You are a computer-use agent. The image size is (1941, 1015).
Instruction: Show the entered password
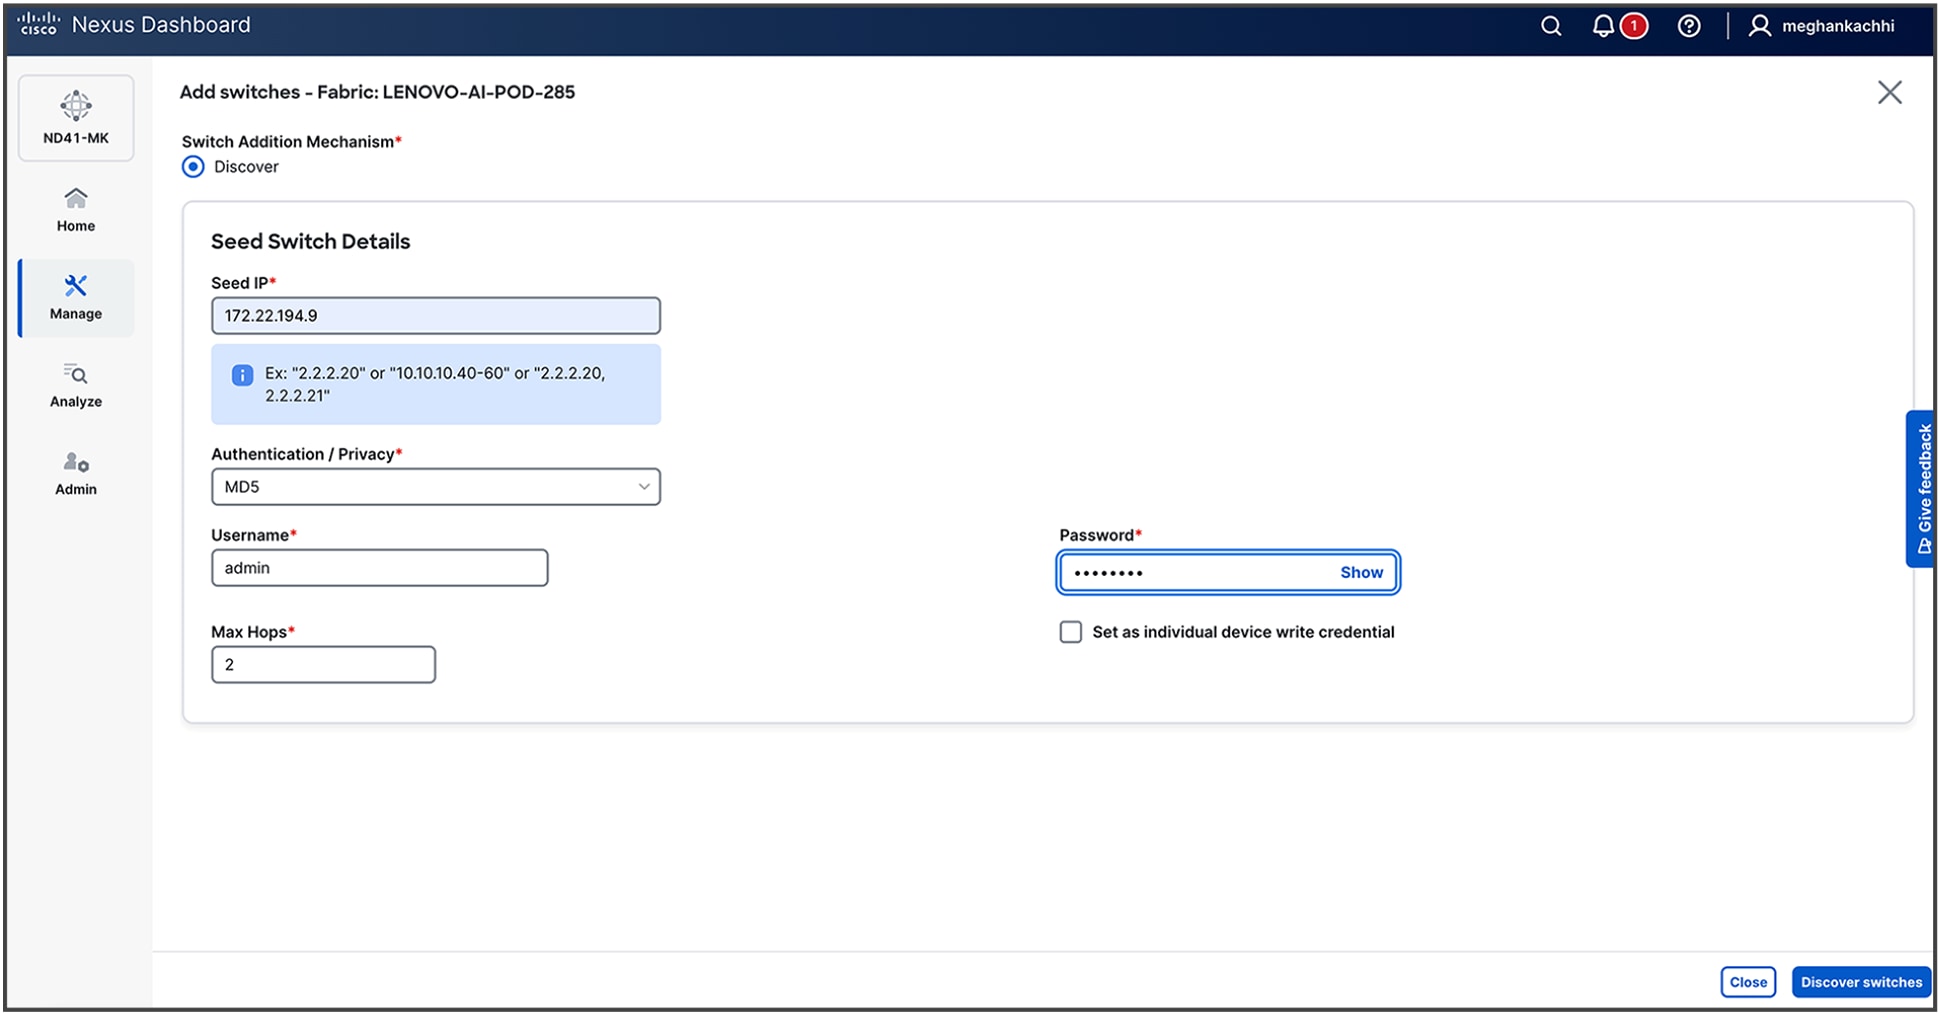tap(1361, 572)
